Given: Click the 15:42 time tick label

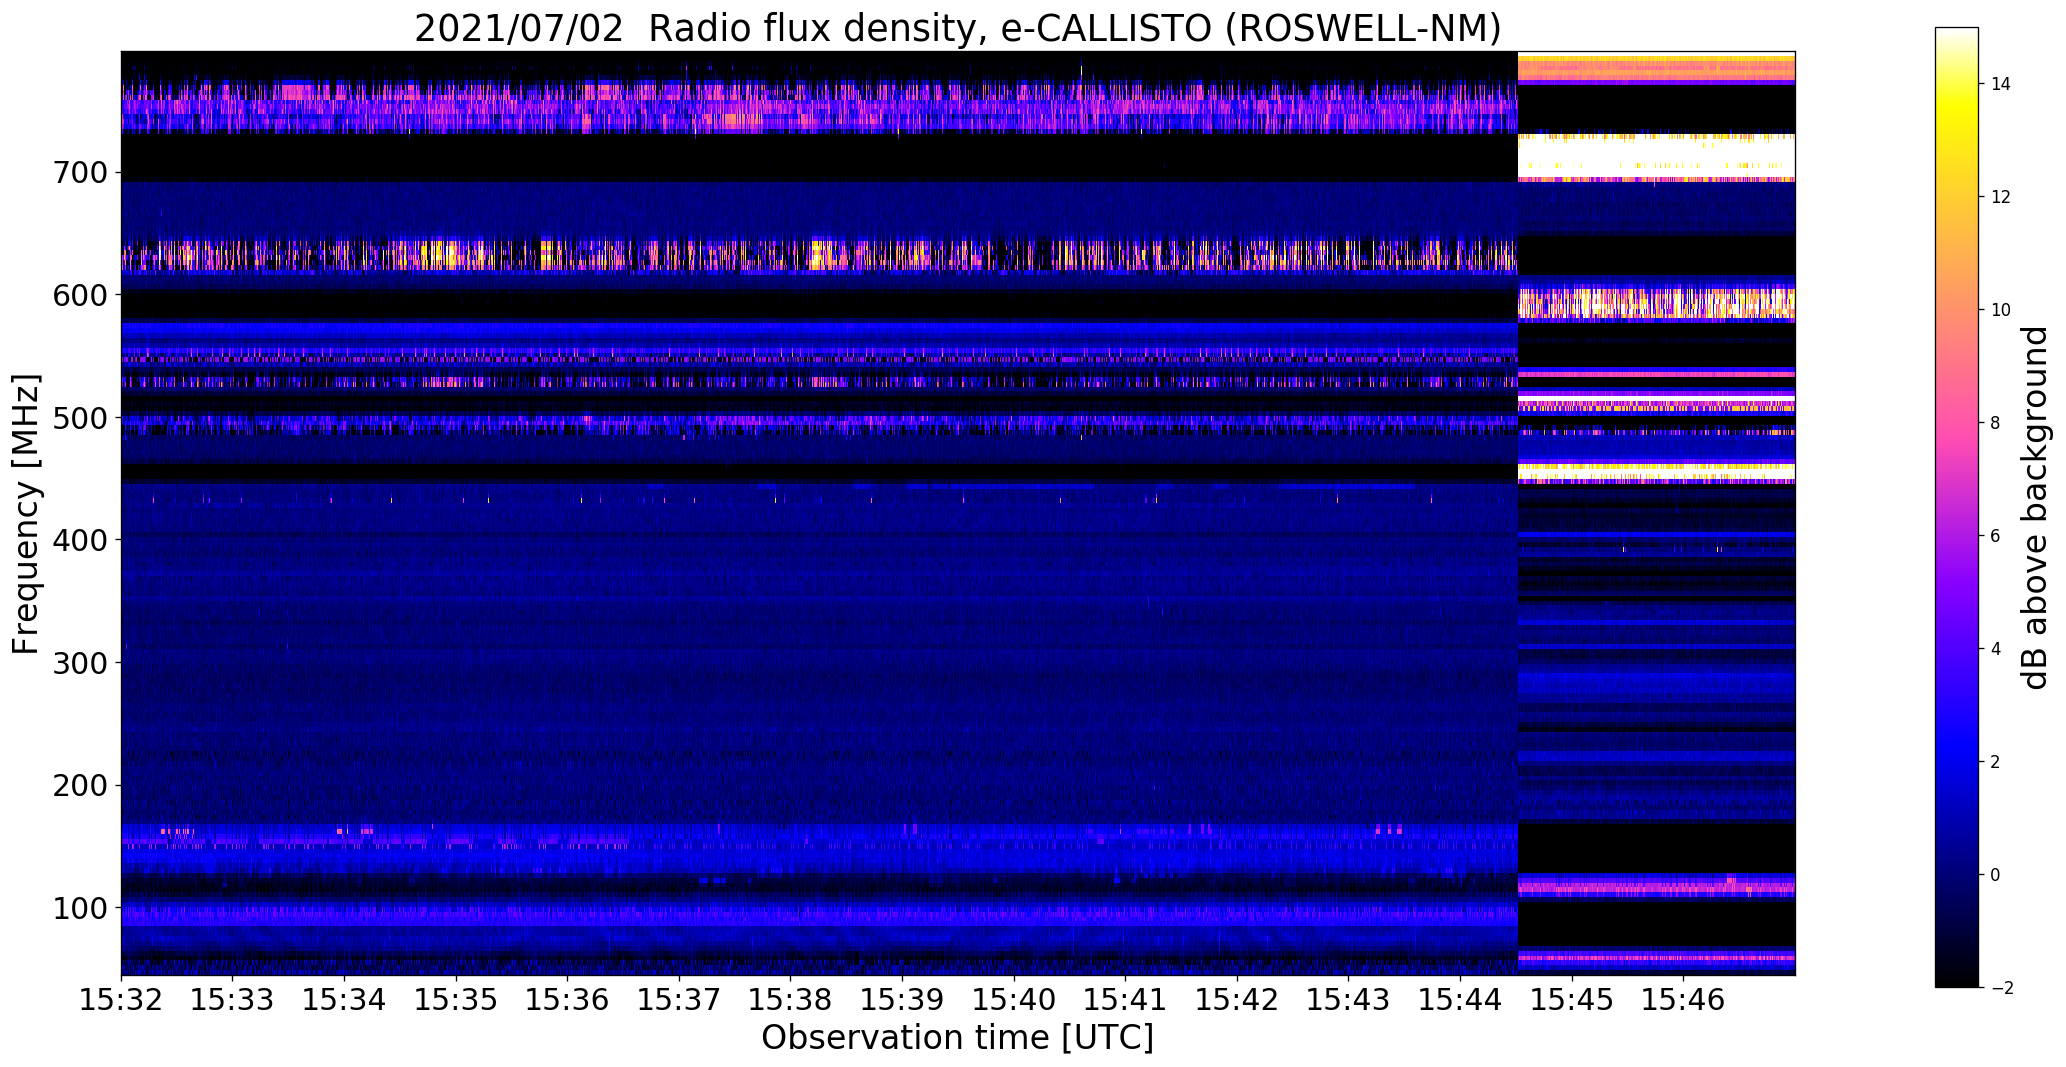Looking at the screenshot, I should (1237, 999).
